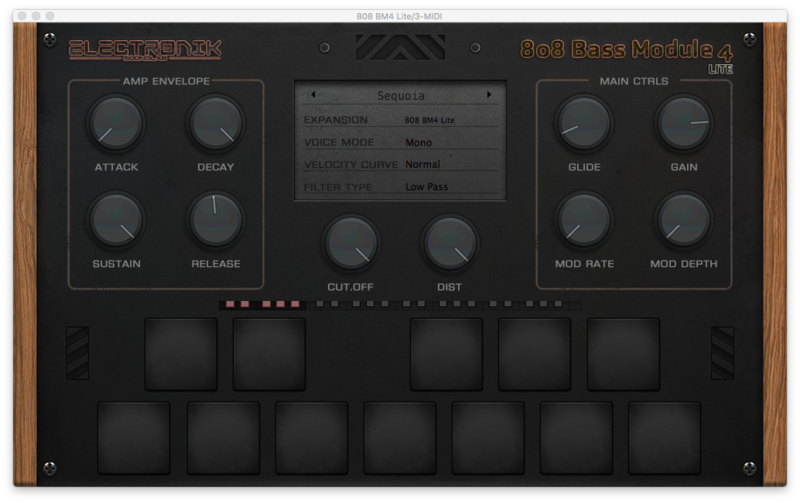Image resolution: width=800 pixels, height=503 pixels.
Task: Click the 808 Bass Module 4 title
Action: (627, 52)
